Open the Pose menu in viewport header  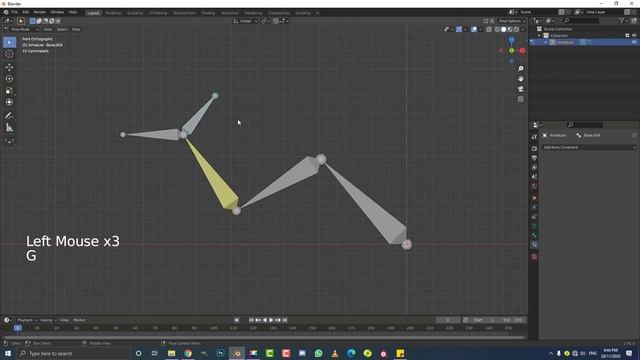[x=76, y=29]
